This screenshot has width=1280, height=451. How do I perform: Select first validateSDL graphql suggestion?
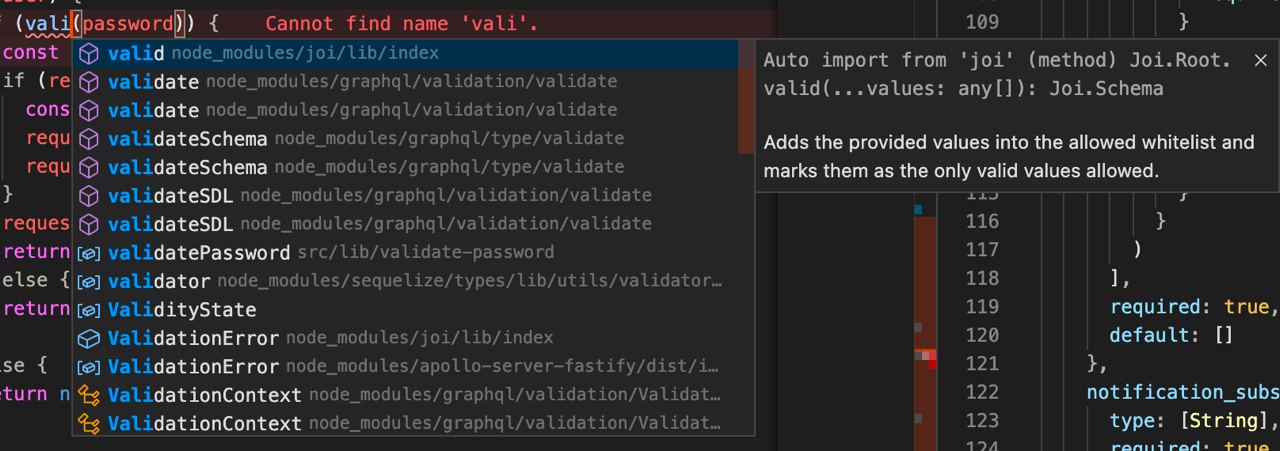click(x=412, y=195)
